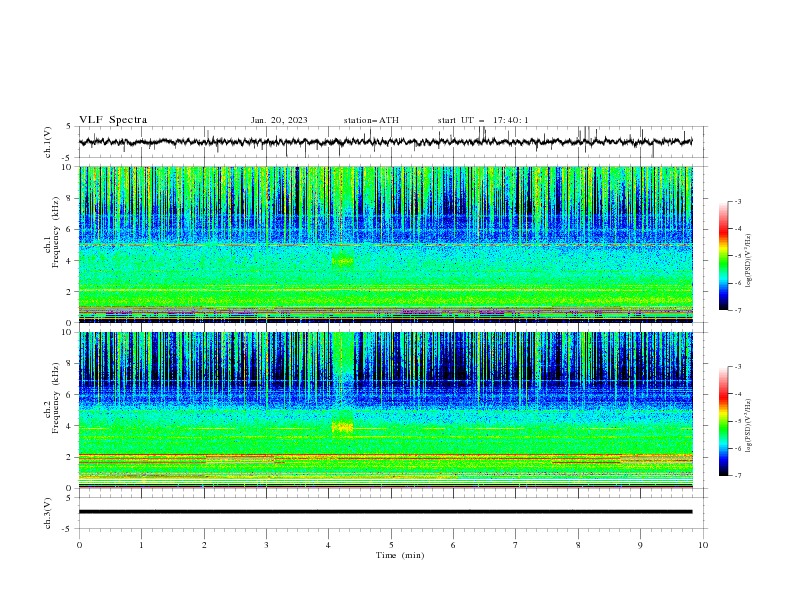Click the "-5" tick on ch.1 colorbar
792x612 pixels.
(737, 256)
